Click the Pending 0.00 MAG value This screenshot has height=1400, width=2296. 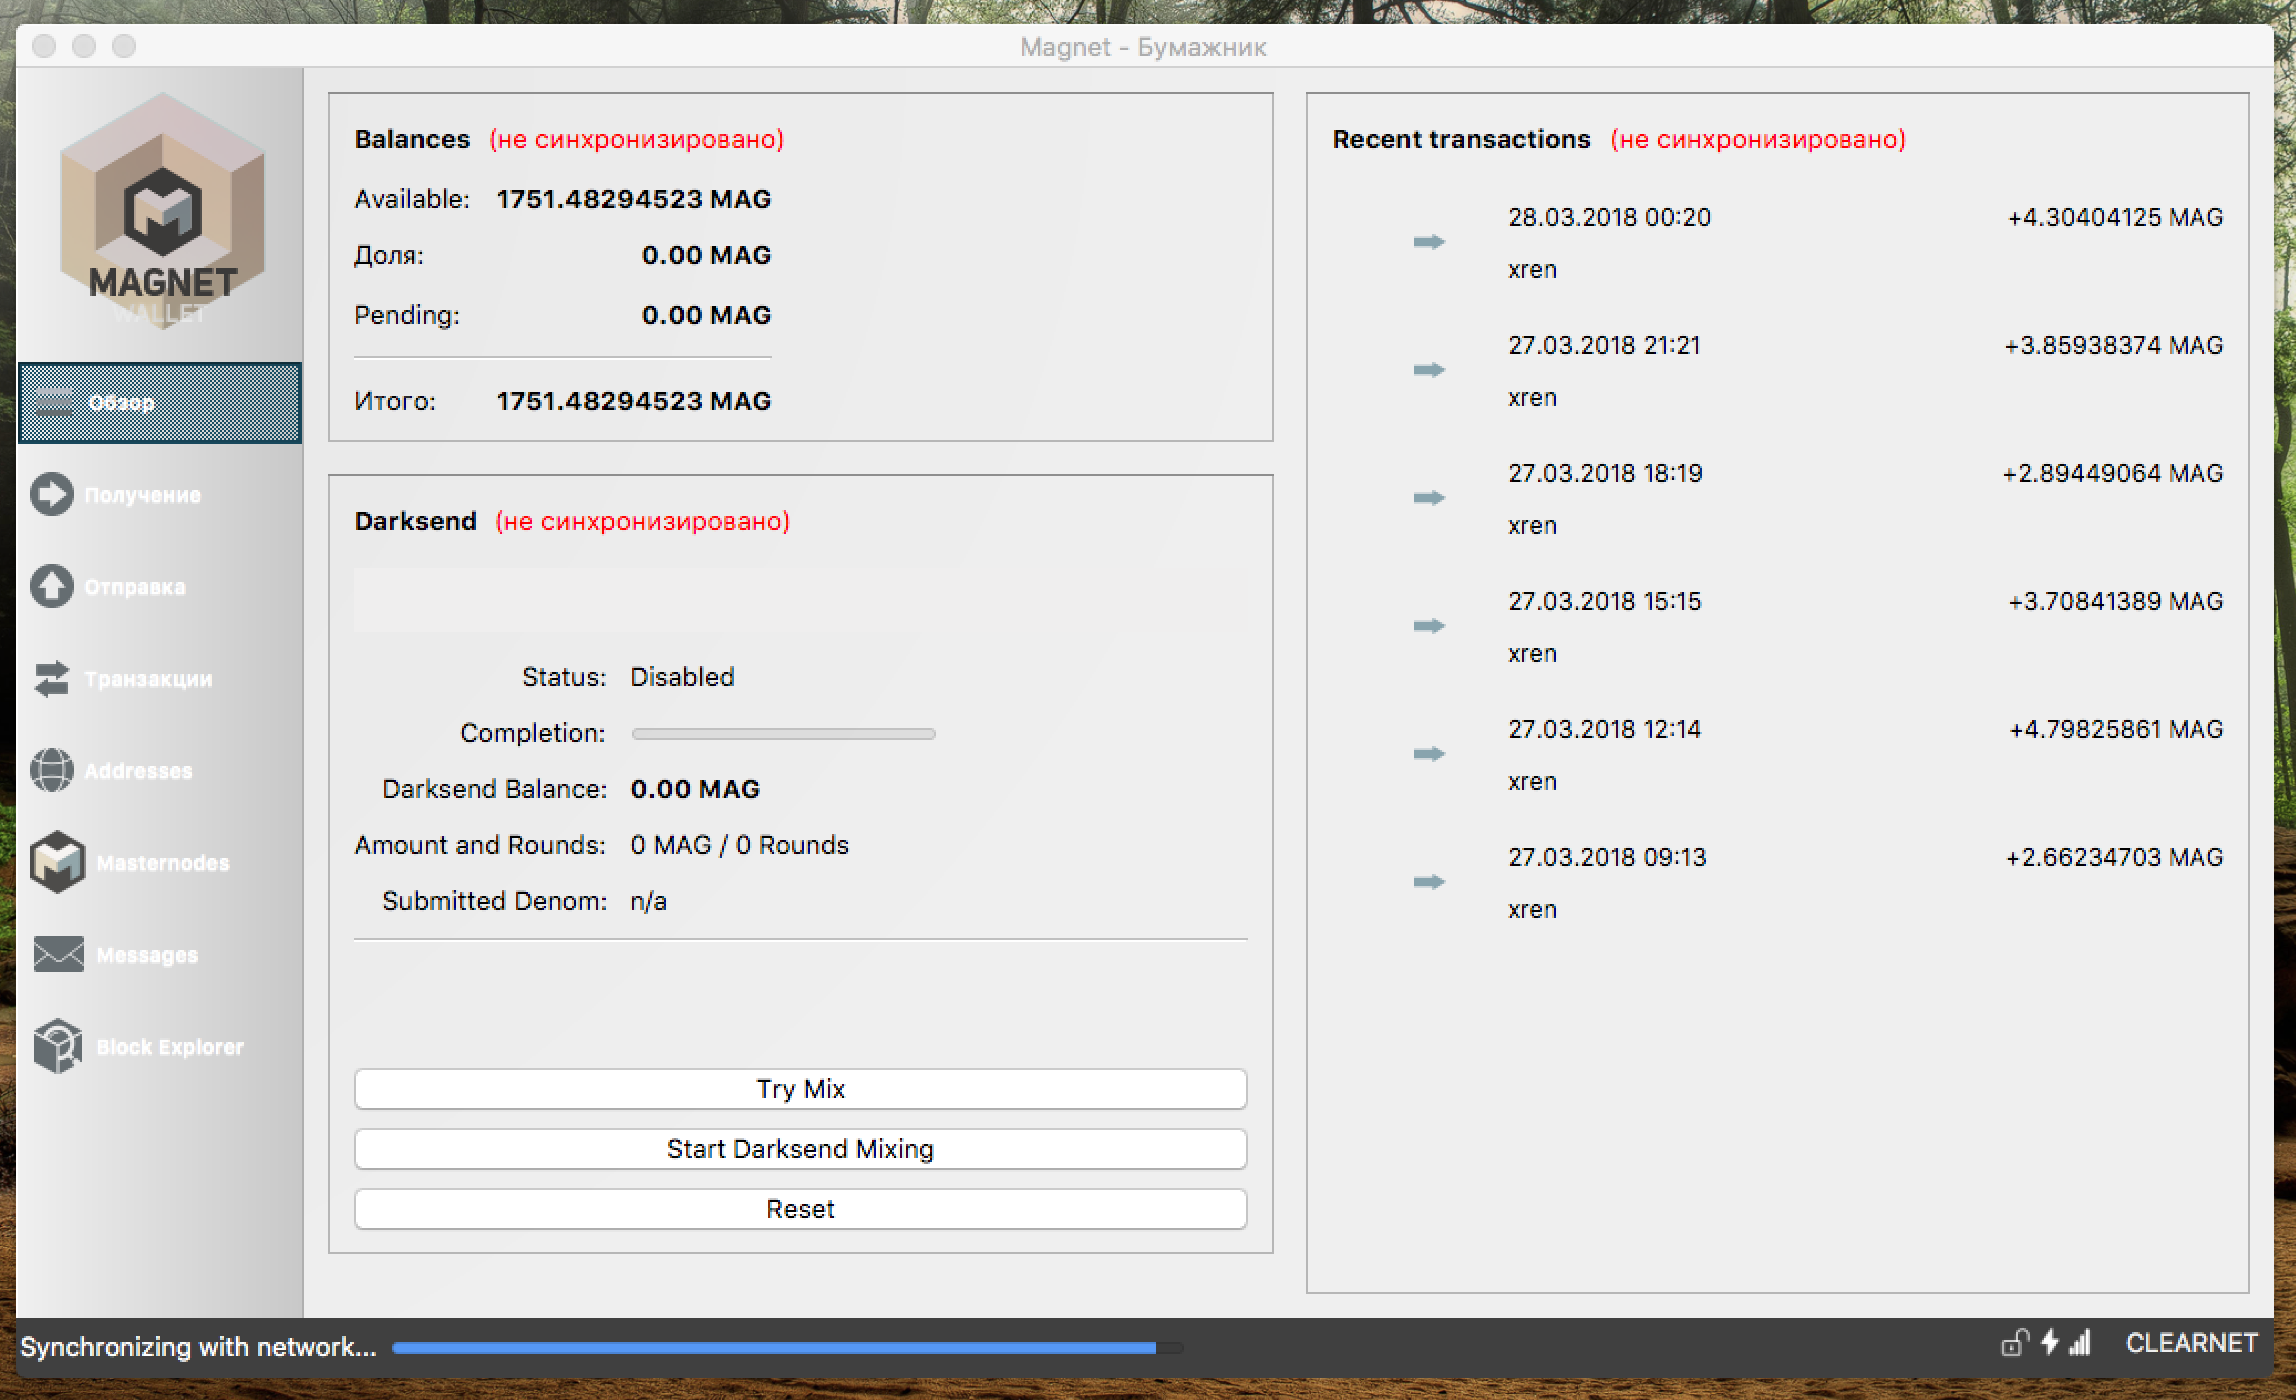point(706,315)
